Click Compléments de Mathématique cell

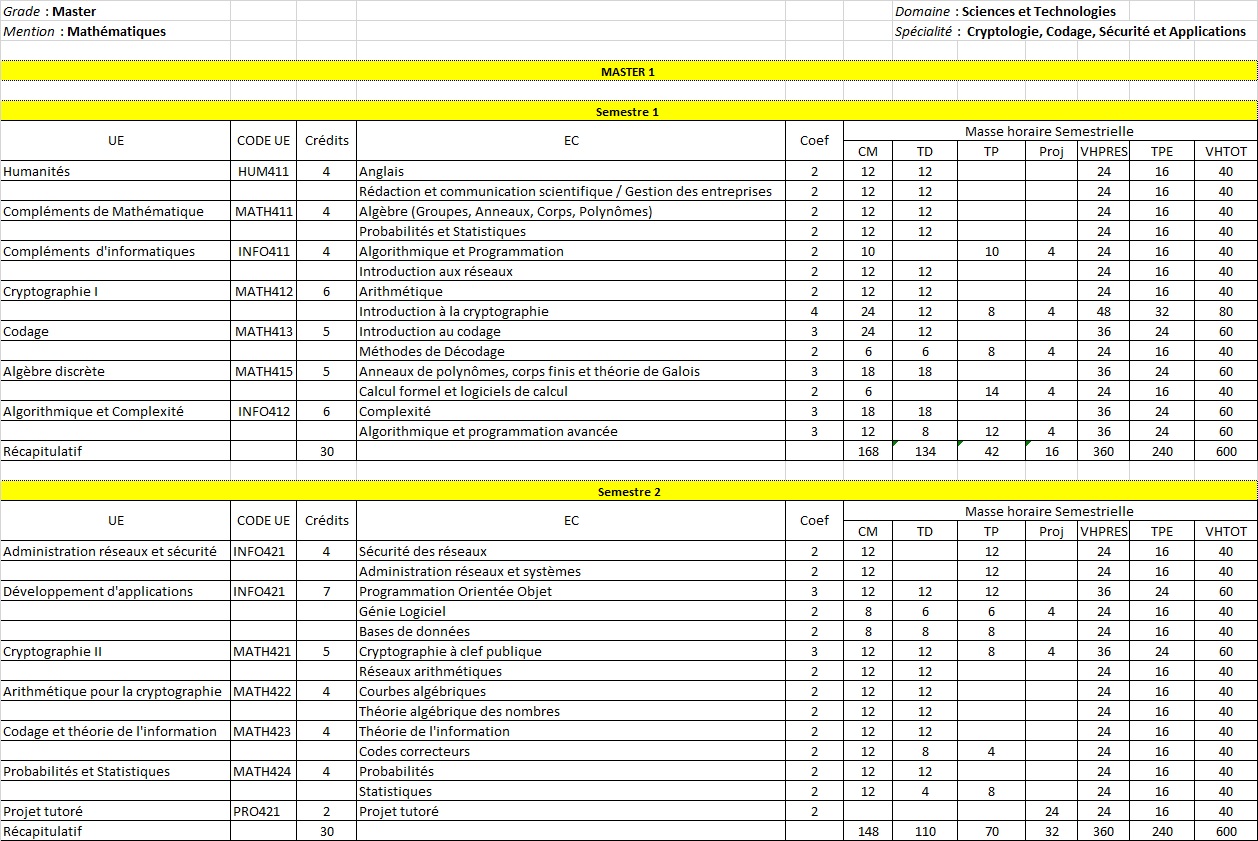tap(115, 211)
